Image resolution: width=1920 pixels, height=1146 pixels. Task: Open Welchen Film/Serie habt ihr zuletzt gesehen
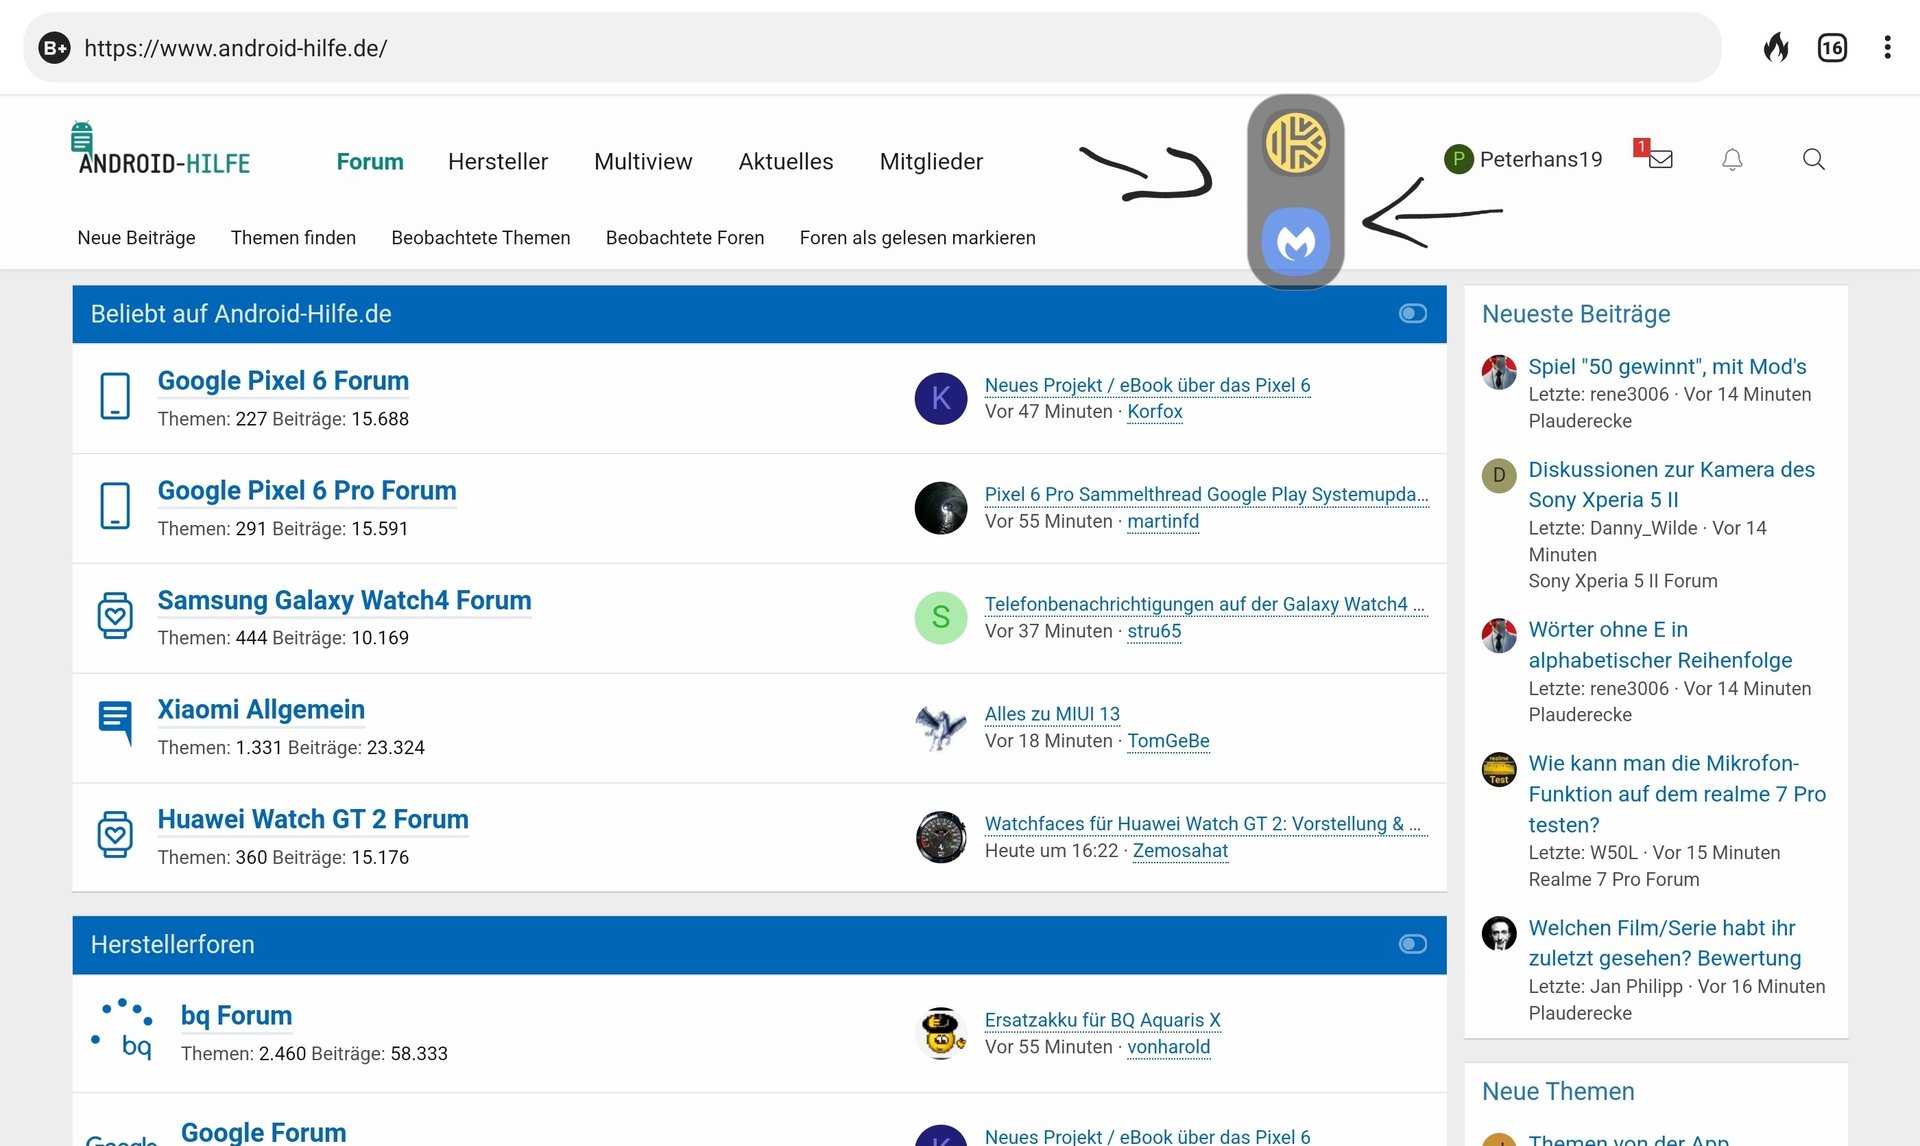1664,943
